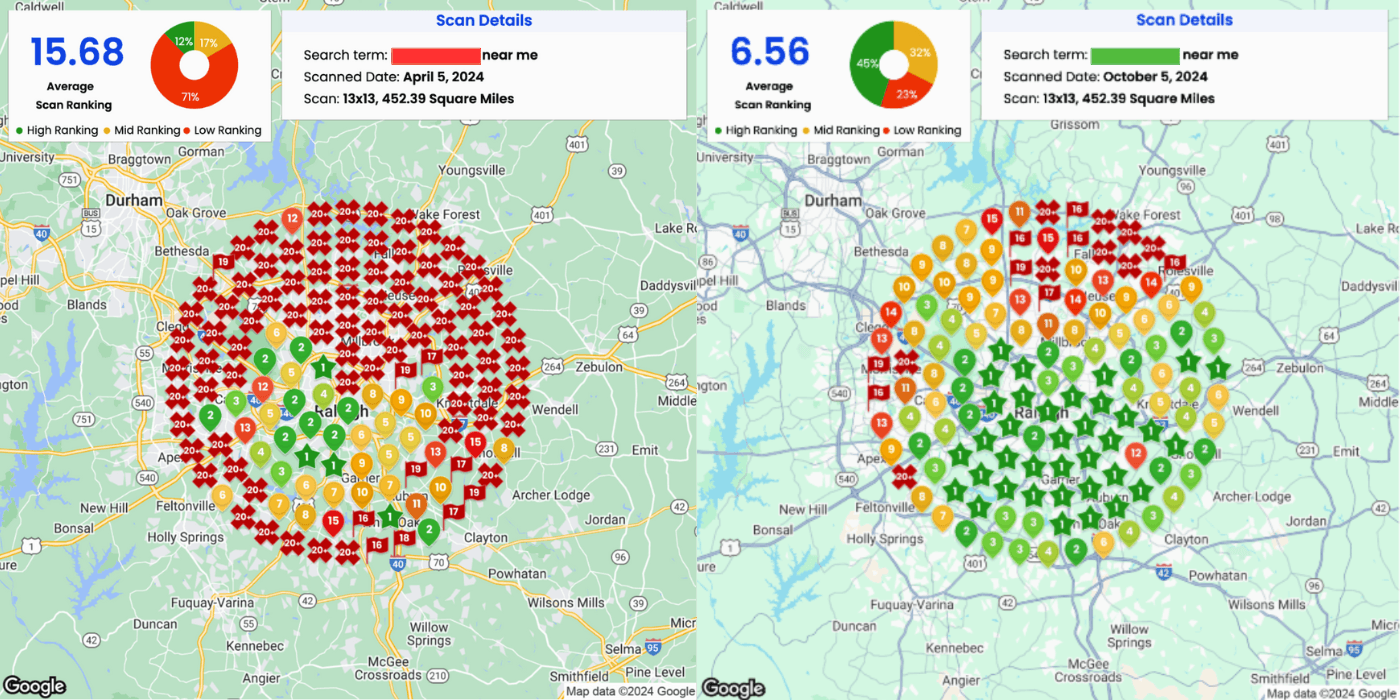The height and width of the screenshot is (700, 1400).
Task: Click the Google logo on the left map
Action: pos(33,687)
